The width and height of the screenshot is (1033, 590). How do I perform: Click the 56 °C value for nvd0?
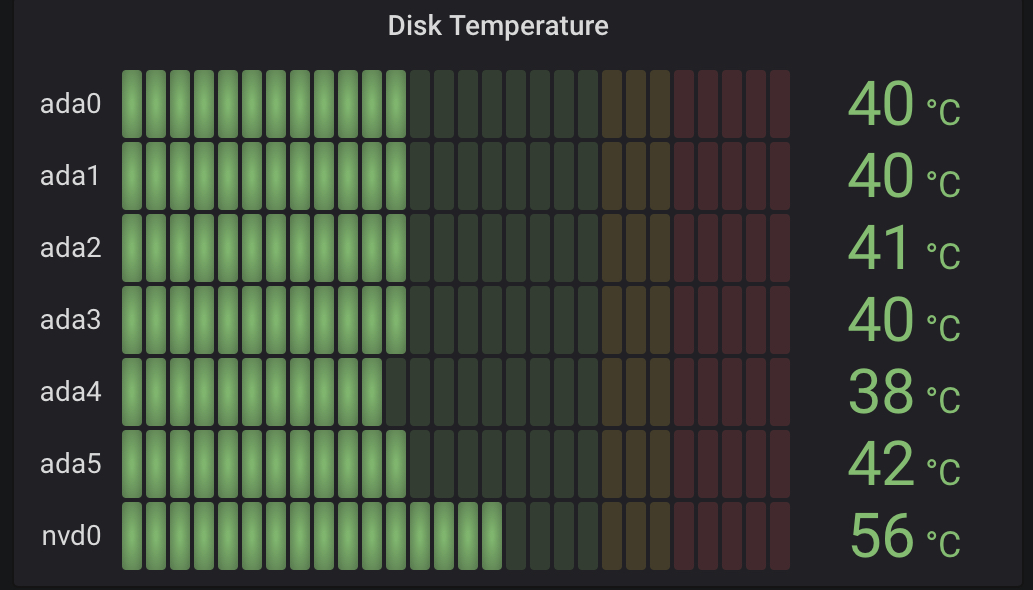pyautogui.click(x=905, y=535)
